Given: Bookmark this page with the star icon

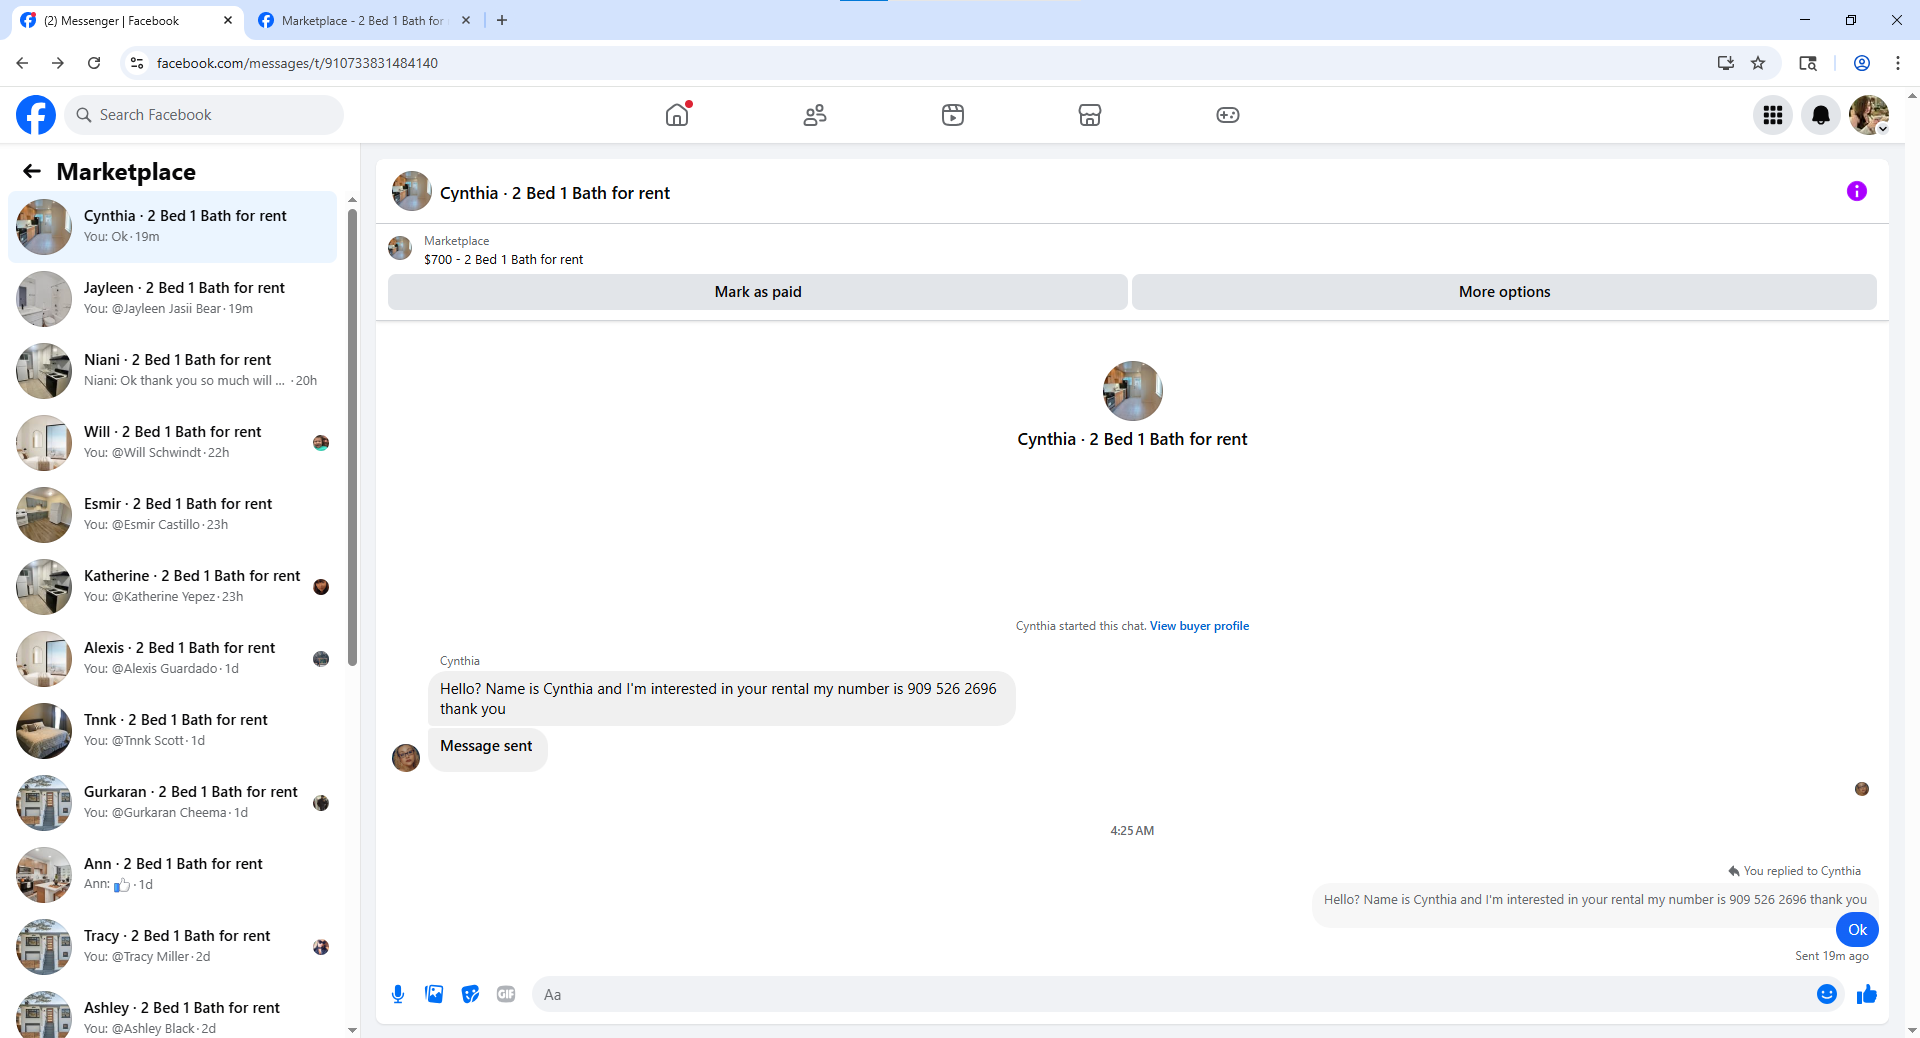Looking at the screenshot, I should pyautogui.click(x=1758, y=63).
